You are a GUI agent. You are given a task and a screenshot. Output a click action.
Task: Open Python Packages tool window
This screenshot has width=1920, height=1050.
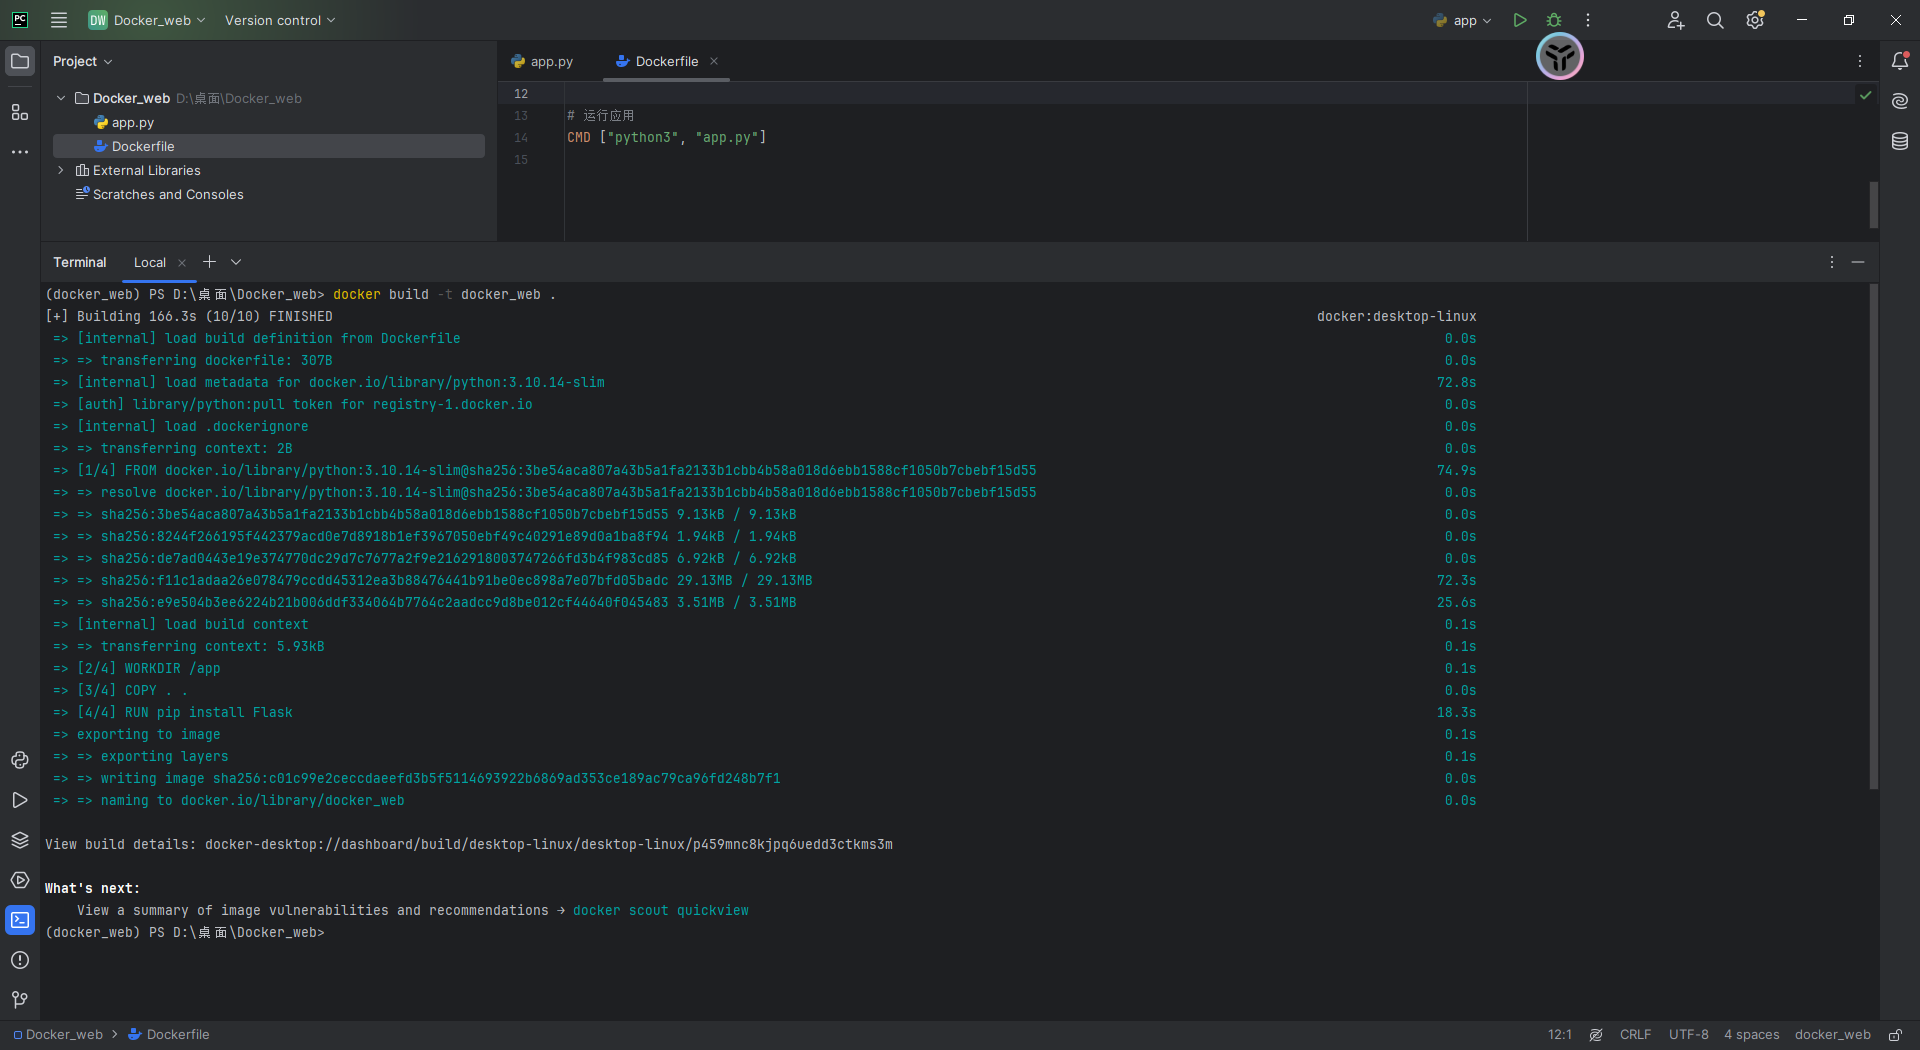pos(20,760)
